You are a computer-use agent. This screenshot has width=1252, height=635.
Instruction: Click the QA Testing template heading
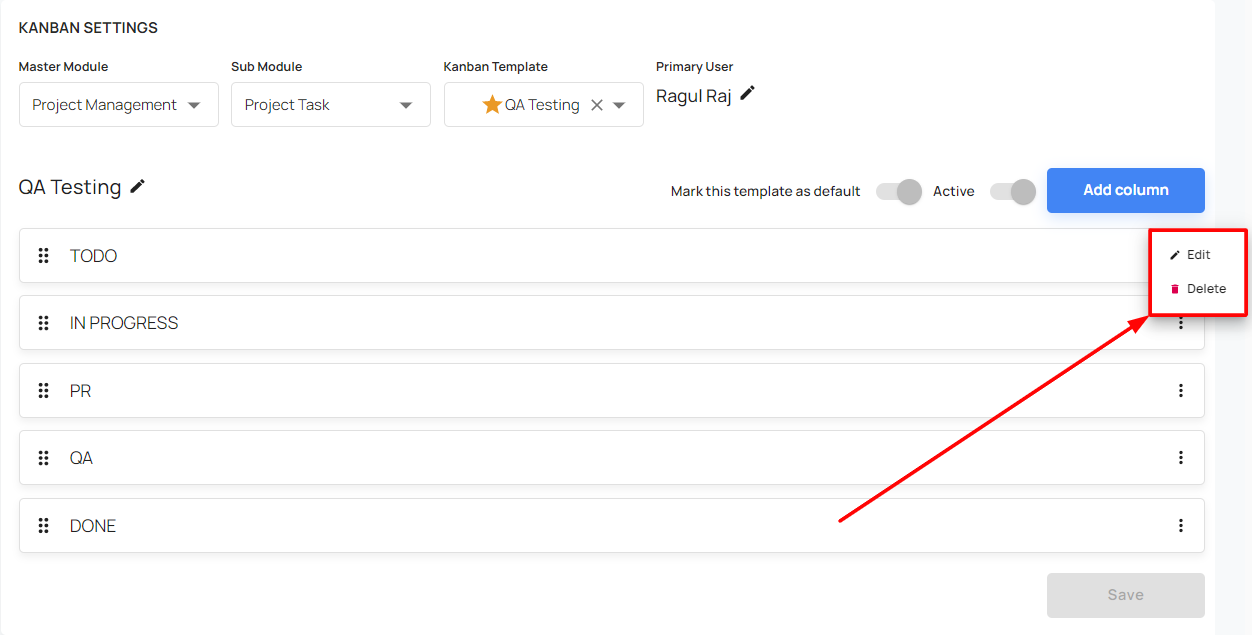pos(70,187)
